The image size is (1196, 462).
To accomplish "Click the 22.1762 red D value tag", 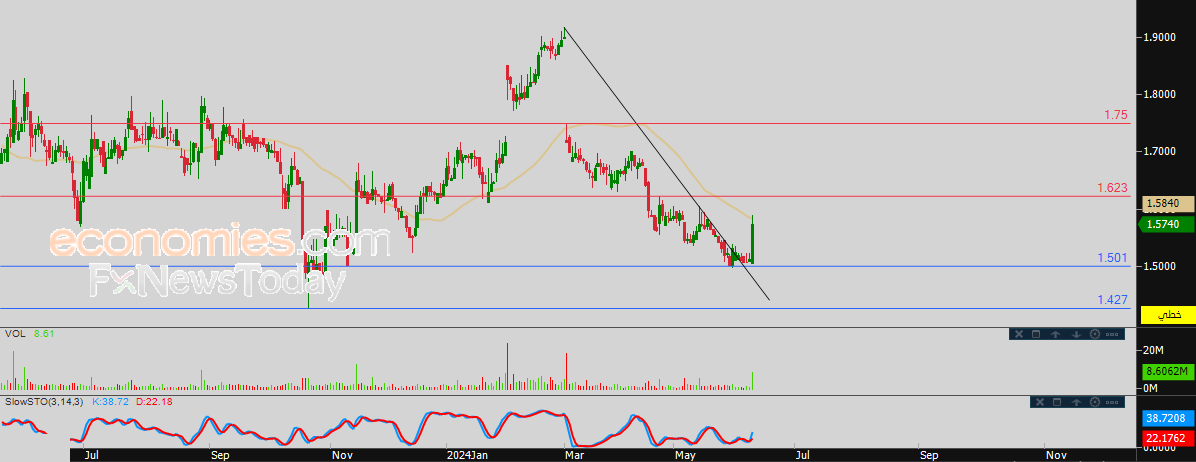I will tap(1167, 436).
